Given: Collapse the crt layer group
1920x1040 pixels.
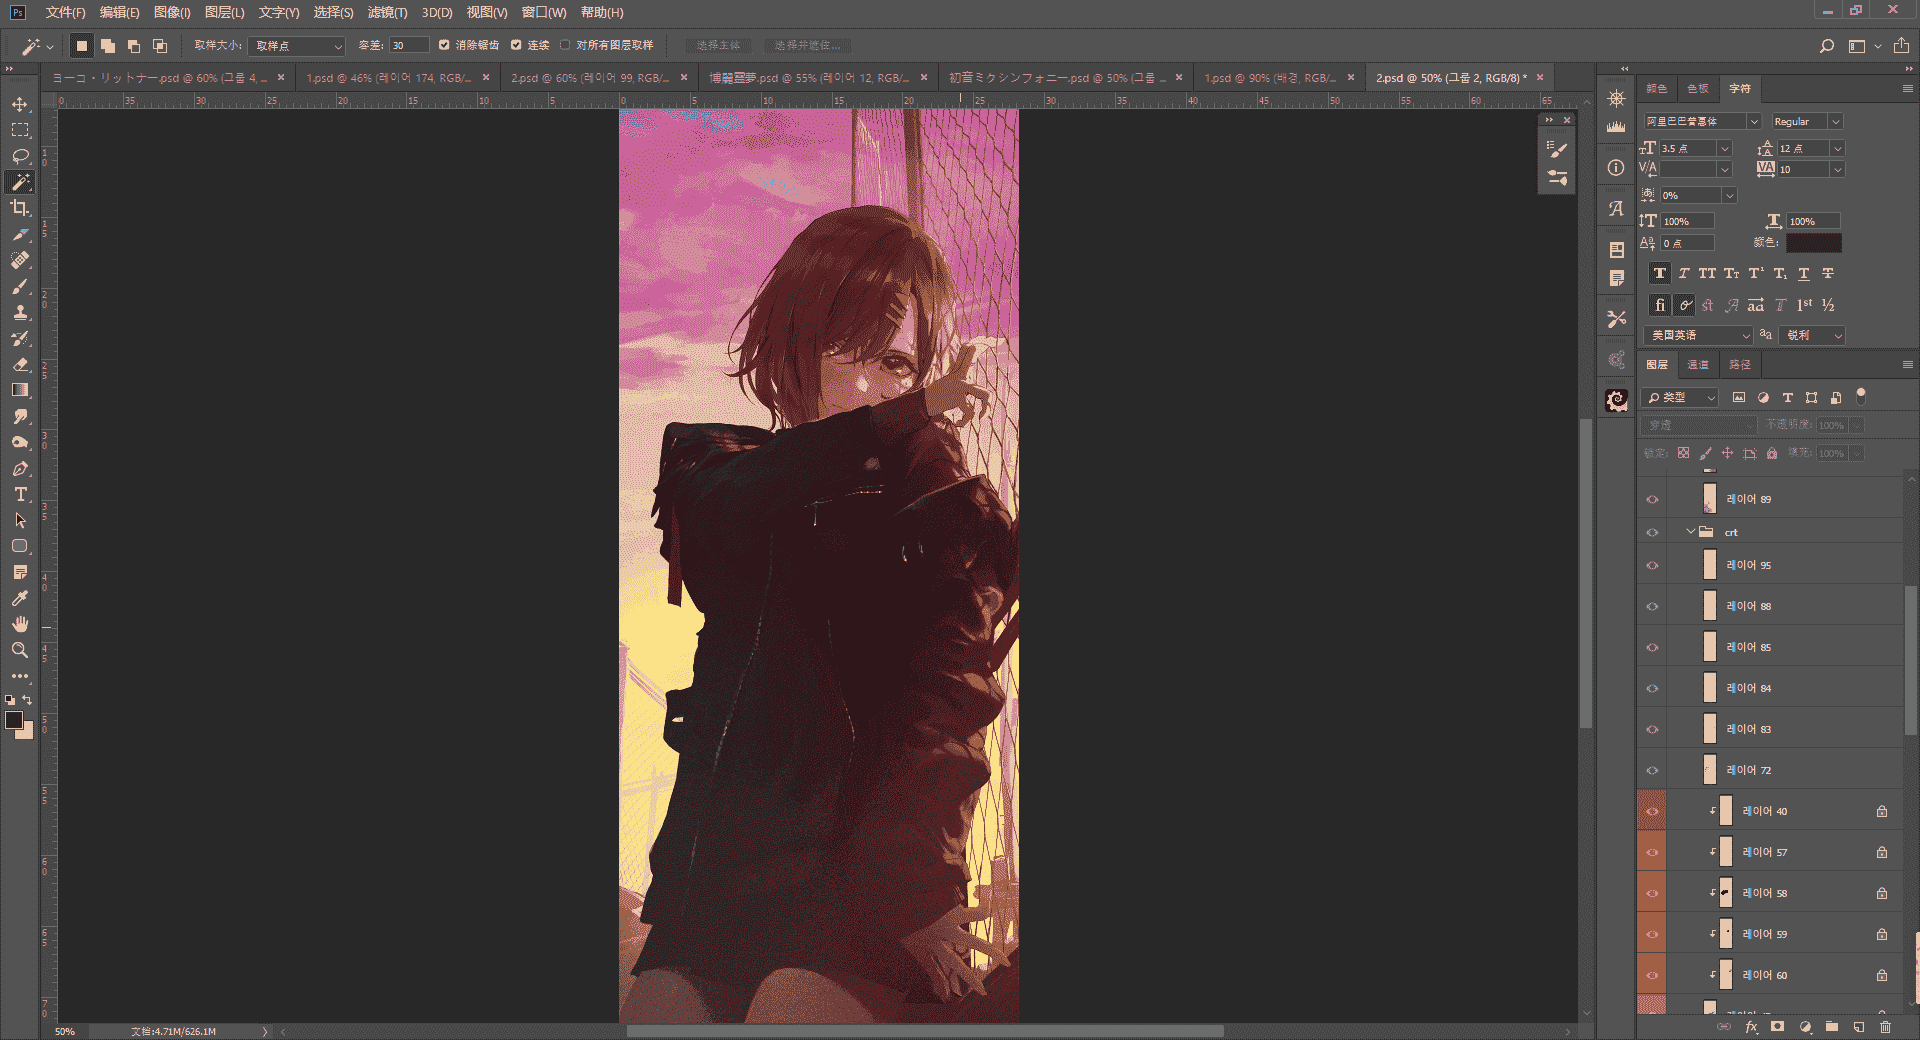Looking at the screenshot, I should [x=1691, y=532].
